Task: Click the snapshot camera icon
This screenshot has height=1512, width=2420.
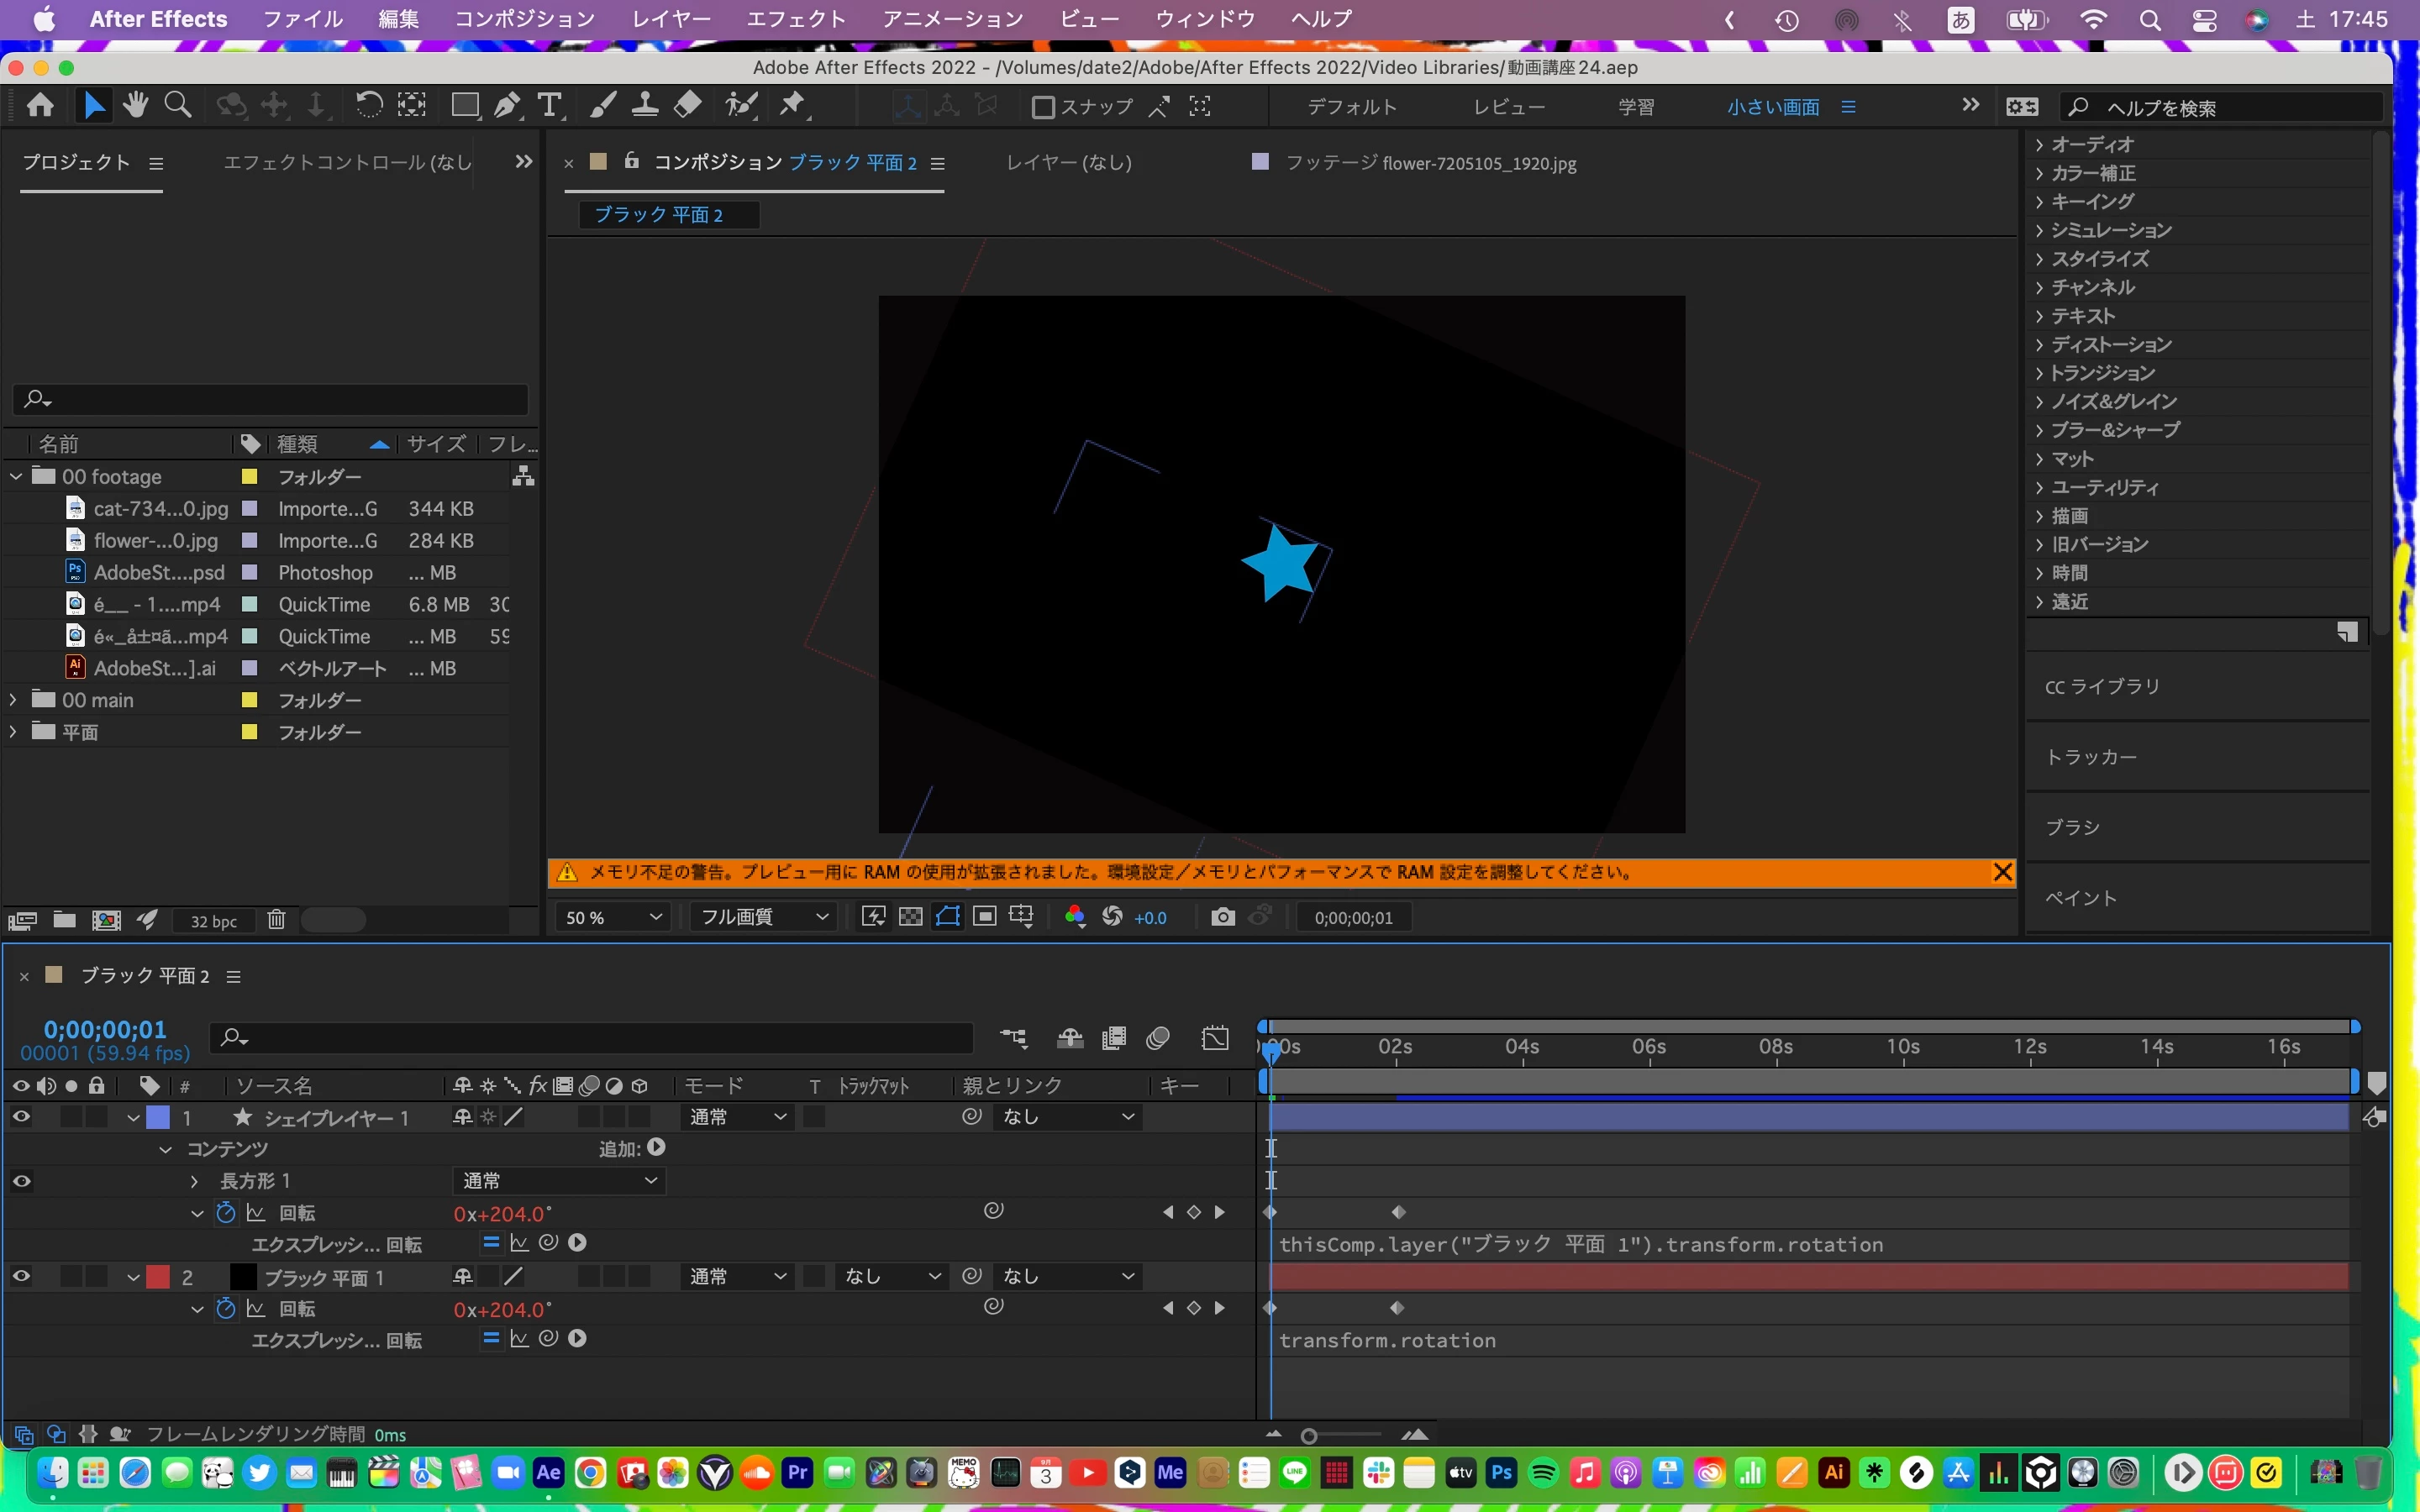Action: (x=1222, y=917)
